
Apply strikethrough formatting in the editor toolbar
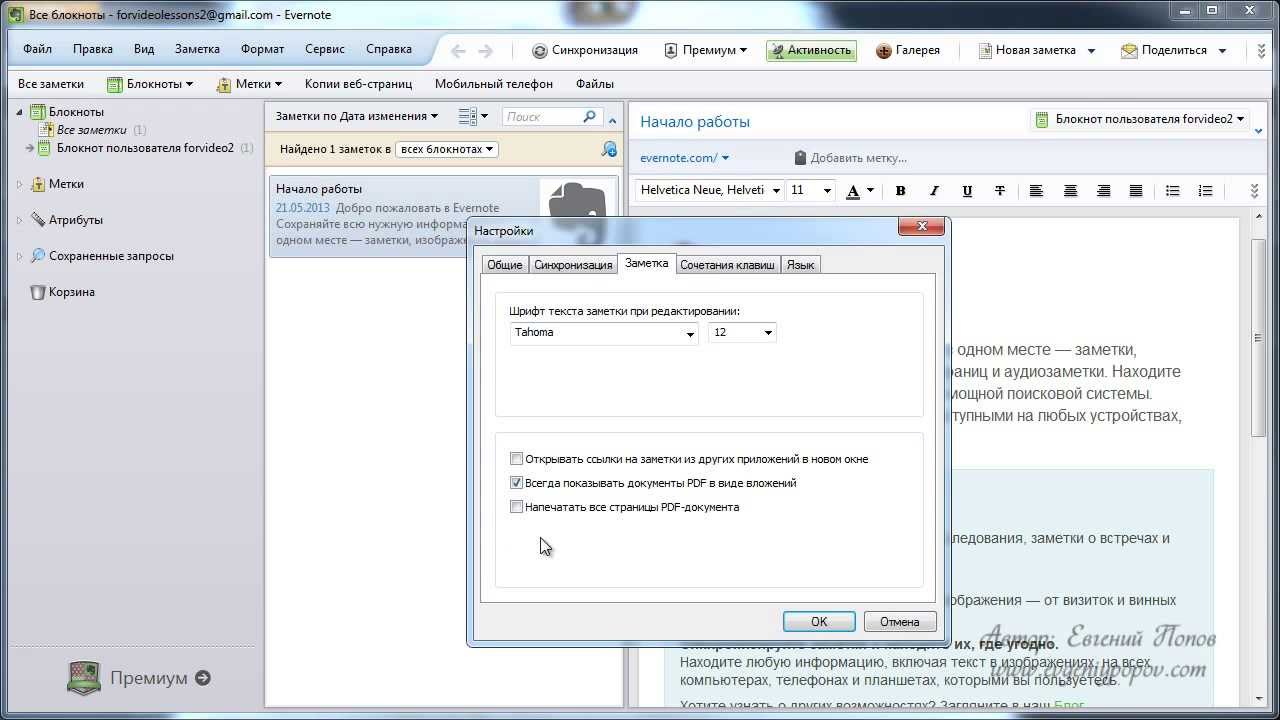click(x=1000, y=190)
